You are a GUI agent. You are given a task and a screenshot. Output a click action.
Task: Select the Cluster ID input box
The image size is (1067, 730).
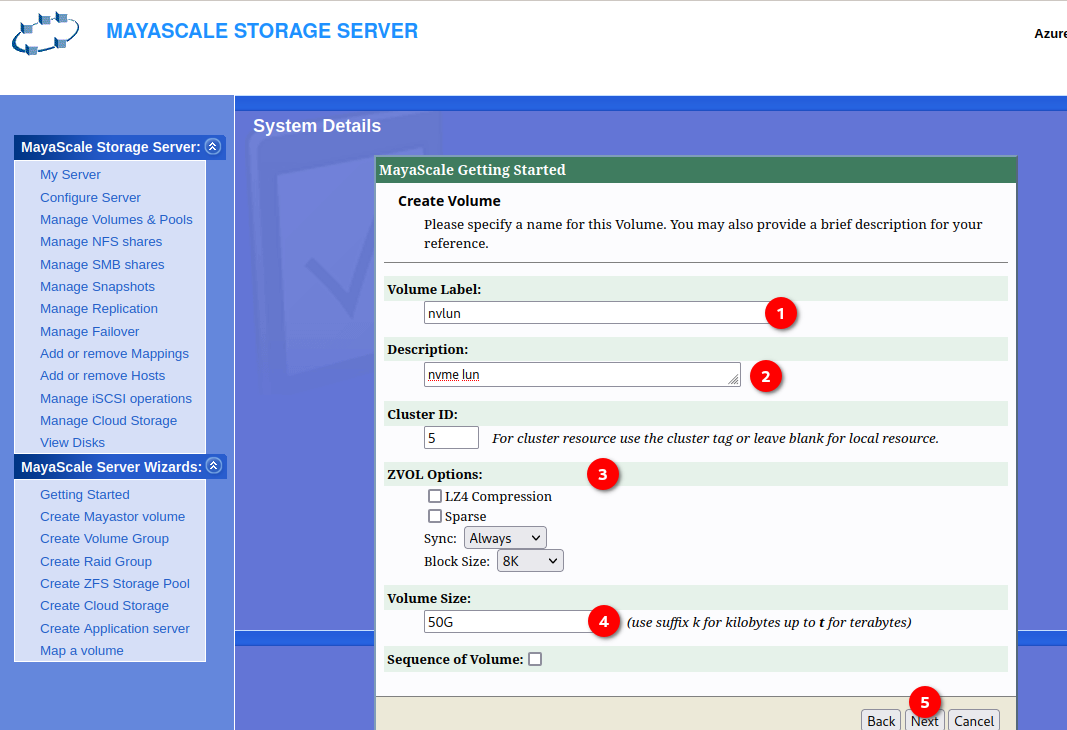pyautogui.click(x=452, y=438)
